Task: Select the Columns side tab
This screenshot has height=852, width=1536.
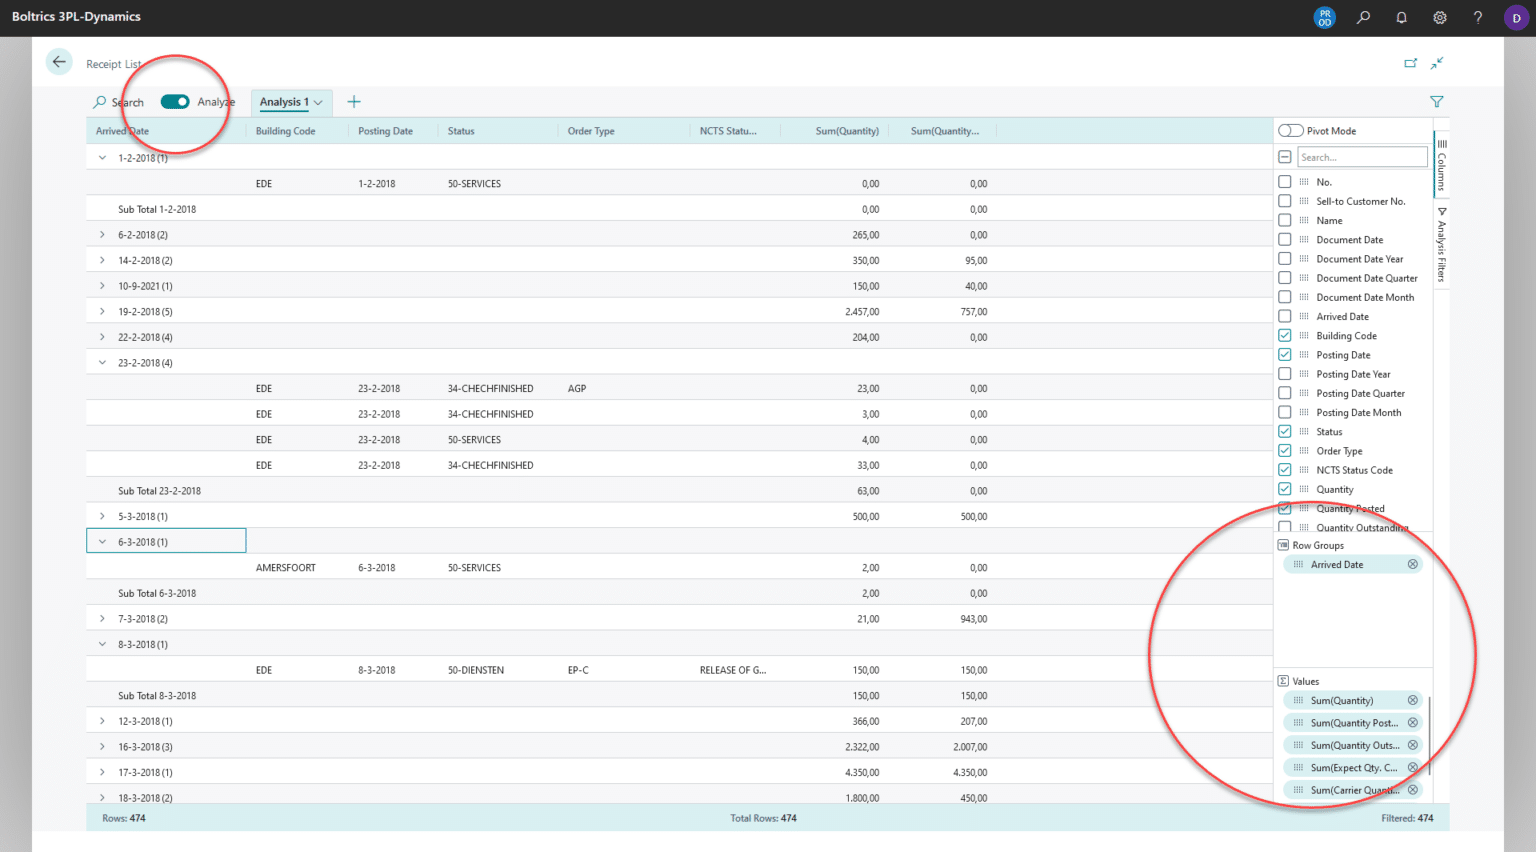Action: [x=1442, y=165]
